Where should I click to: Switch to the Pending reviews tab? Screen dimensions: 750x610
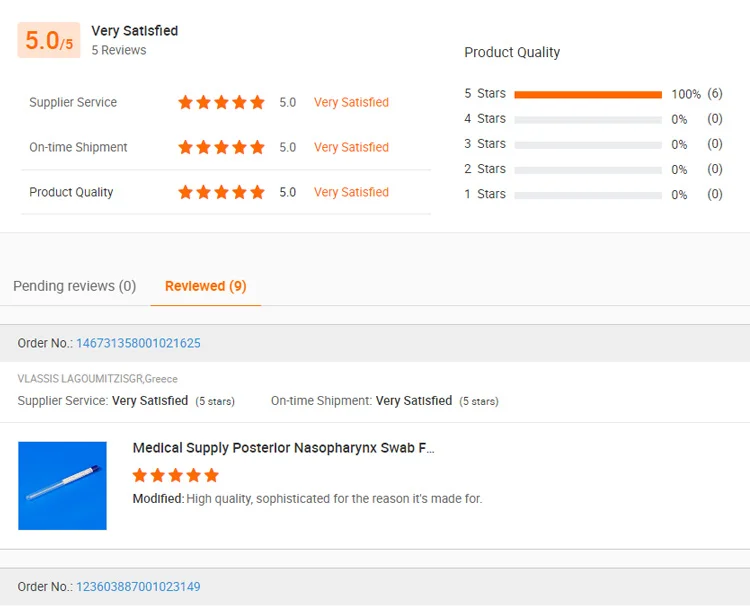pos(74,286)
